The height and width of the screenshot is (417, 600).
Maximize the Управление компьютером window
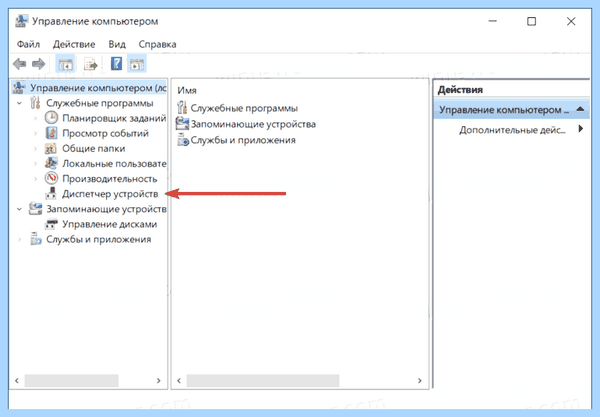pos(532,21)
